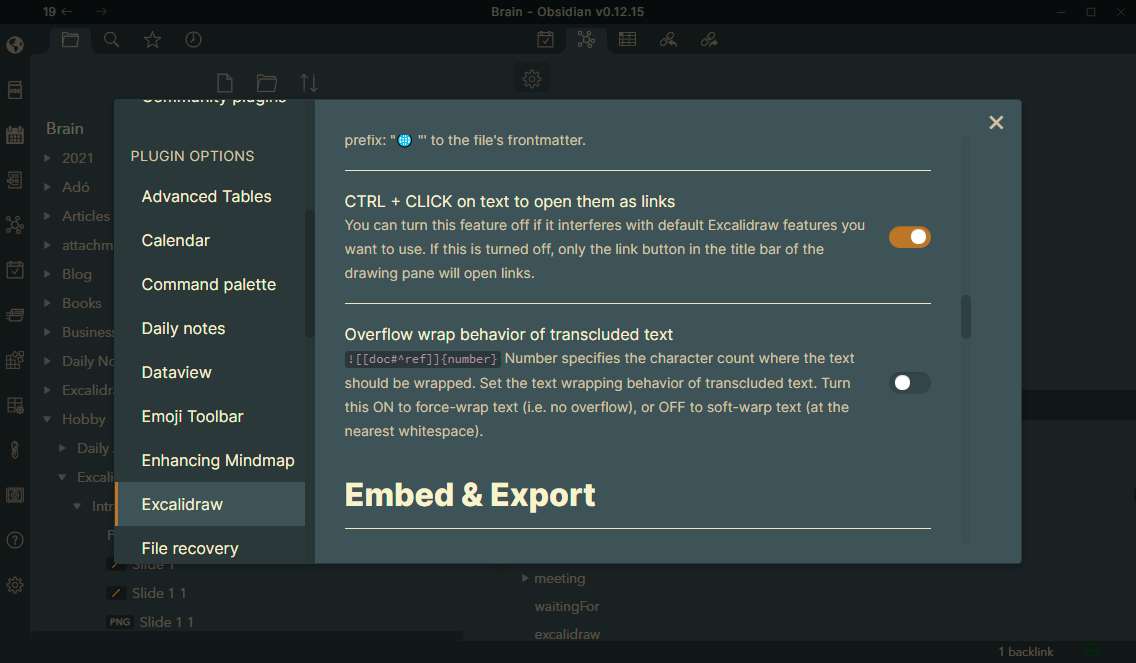Open the calendar check tab in right pane
The height and width of the screenshot is (663, 1136).
[546, 40]
